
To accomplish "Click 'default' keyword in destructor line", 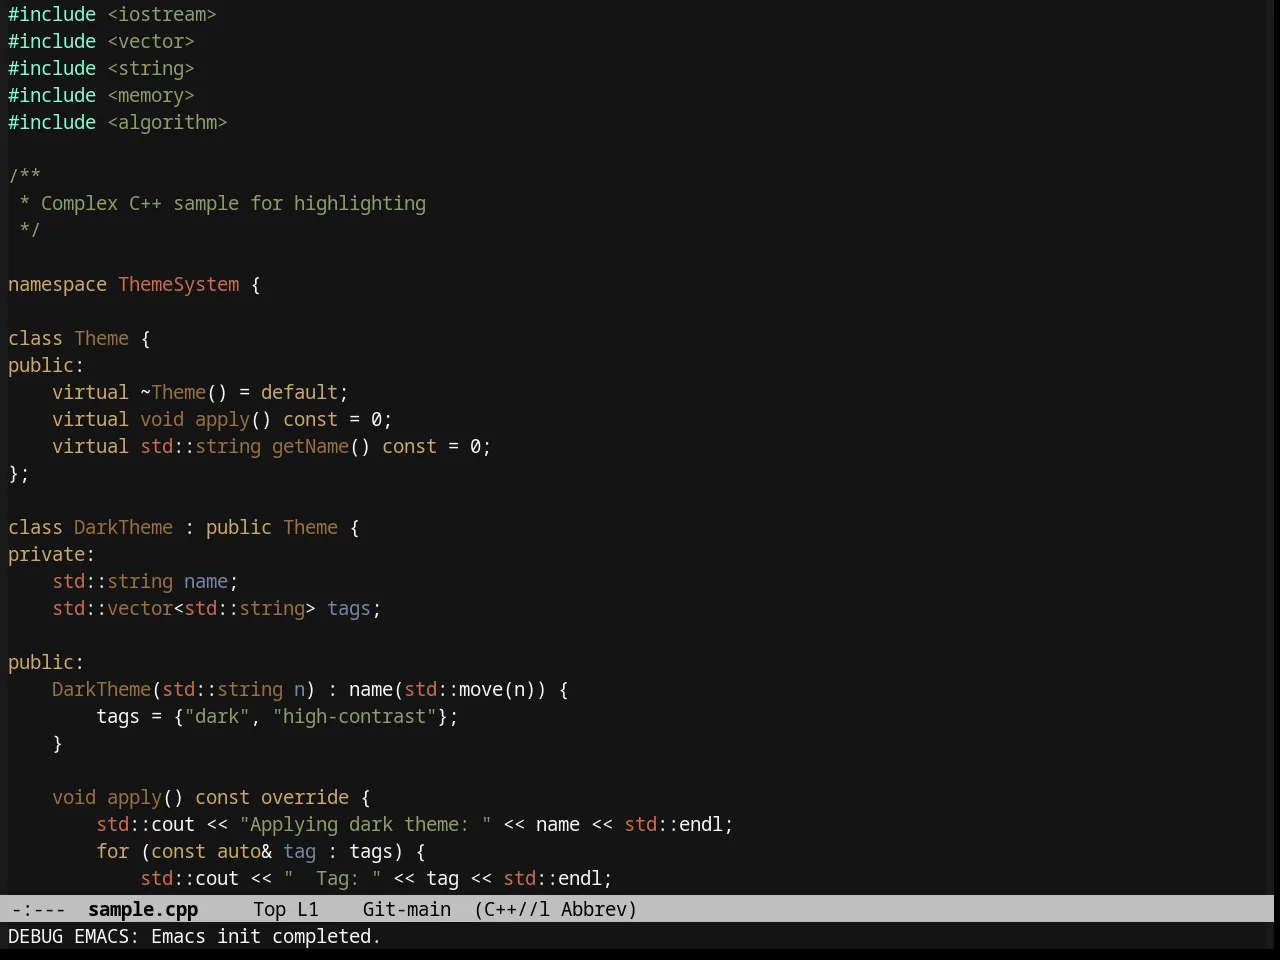I will click(299, 392).
